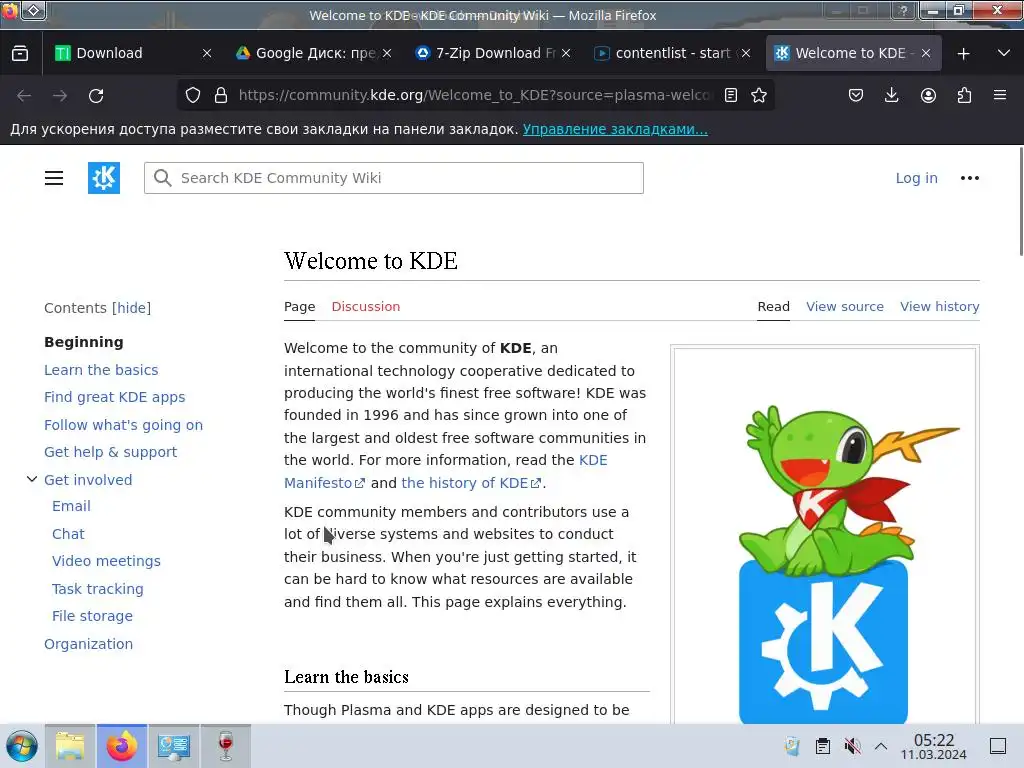This screenshot has width=1024, height=768.
Task: Open the system settings taskbar icon
Action: tap(174, 746)
